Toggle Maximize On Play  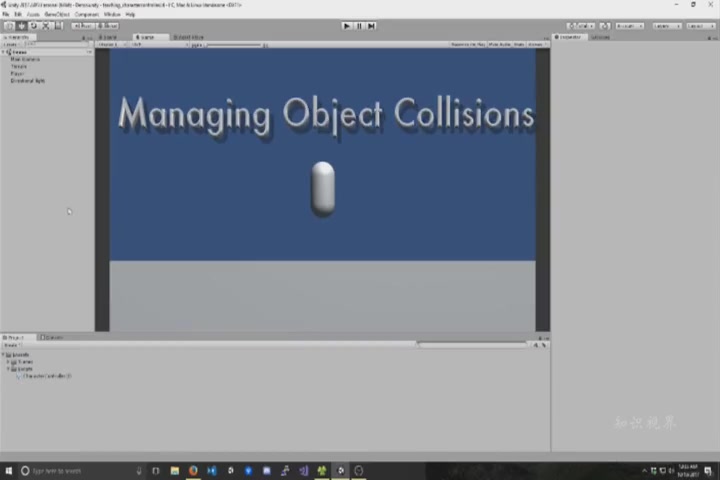click(x=468, y=44)
